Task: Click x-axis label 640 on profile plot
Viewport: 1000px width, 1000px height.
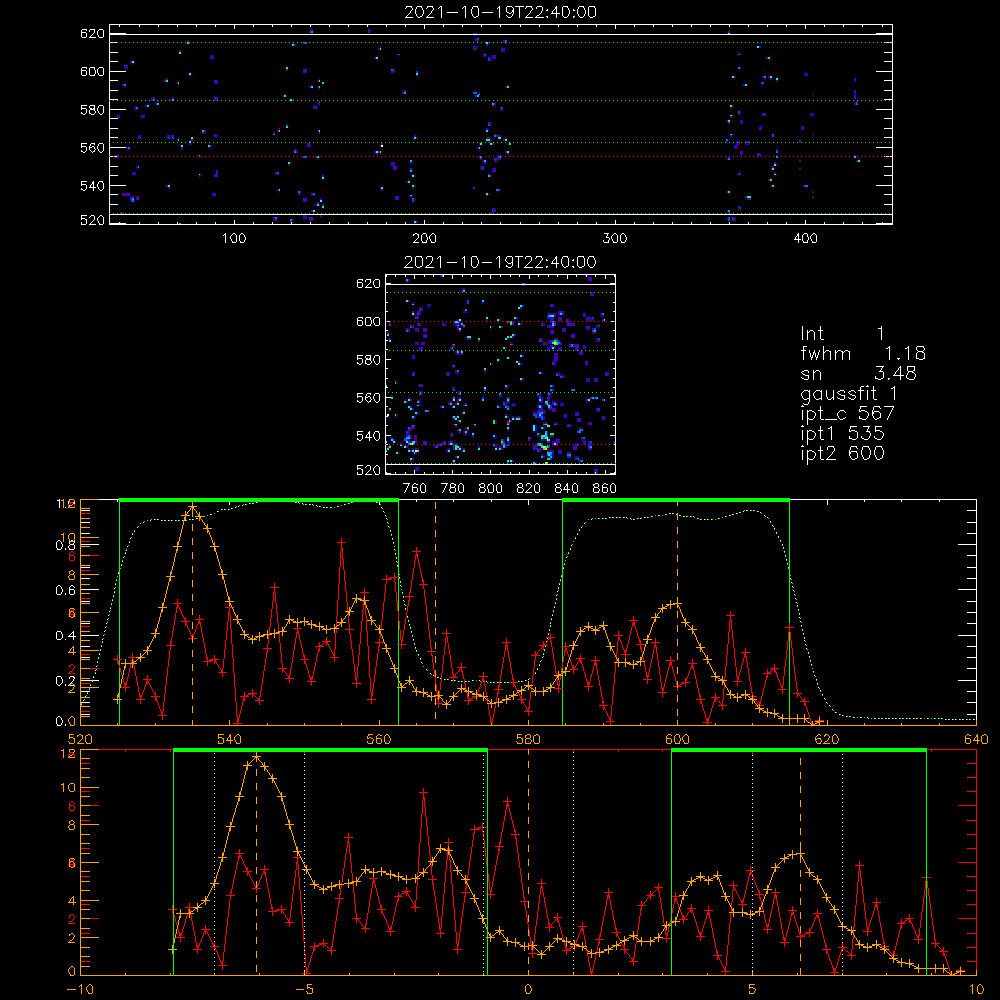Action: [976, 739]
